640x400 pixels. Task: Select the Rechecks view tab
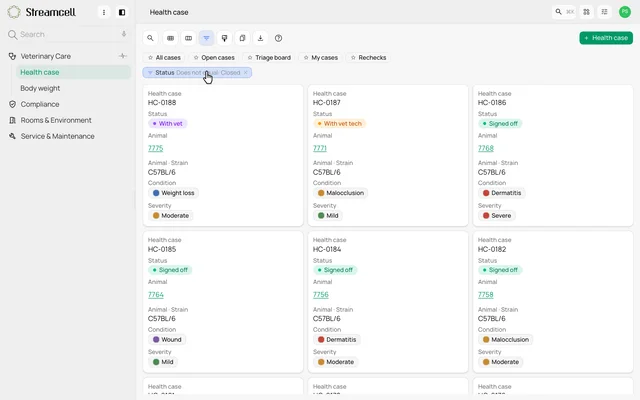coord(369,58)
